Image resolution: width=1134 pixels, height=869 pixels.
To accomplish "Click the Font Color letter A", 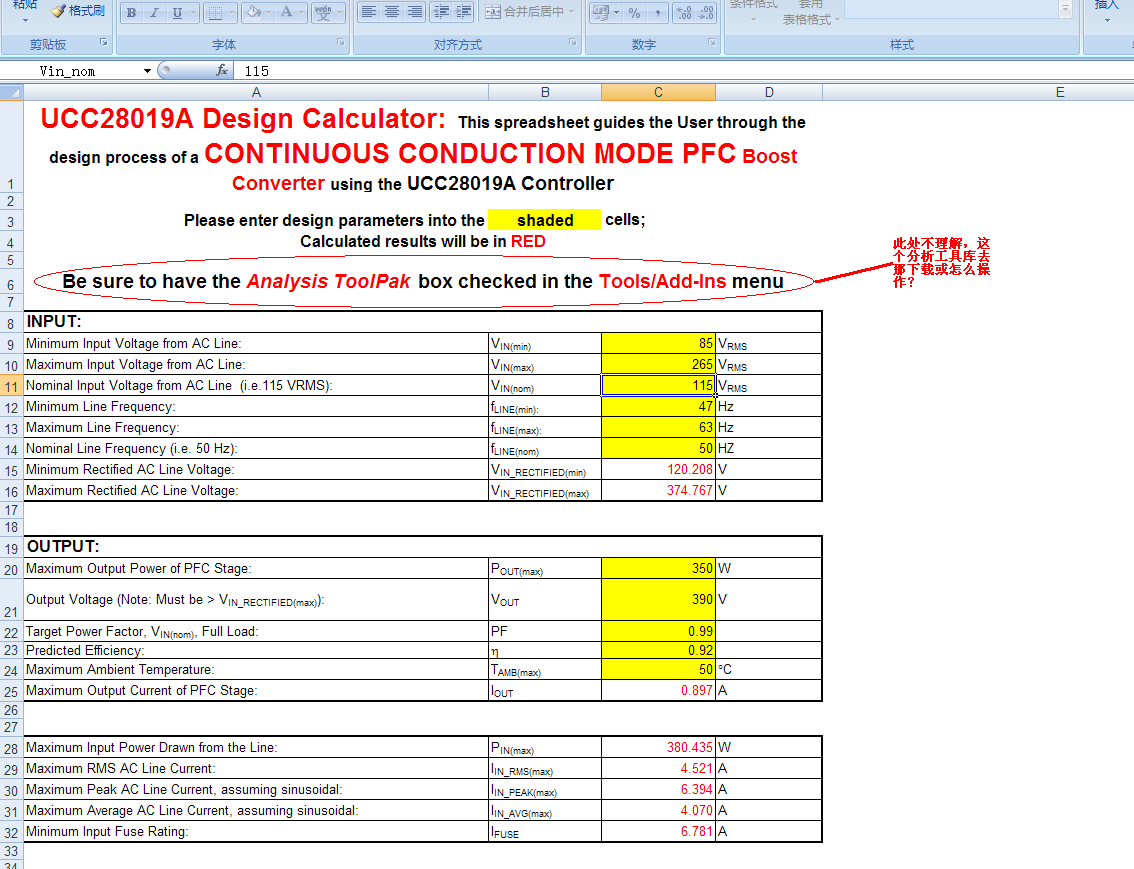I will 286,12.
